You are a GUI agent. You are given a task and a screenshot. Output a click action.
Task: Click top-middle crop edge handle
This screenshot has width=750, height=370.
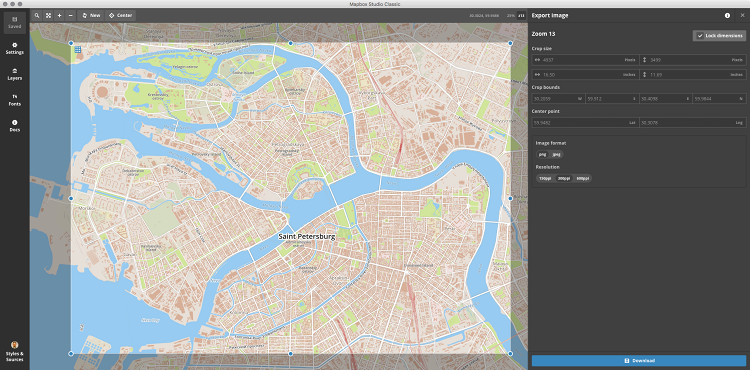point(290,43)
